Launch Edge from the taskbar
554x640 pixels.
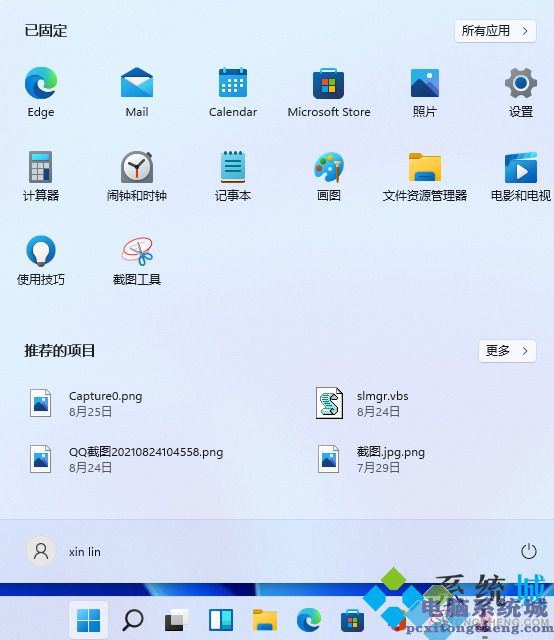309,620
